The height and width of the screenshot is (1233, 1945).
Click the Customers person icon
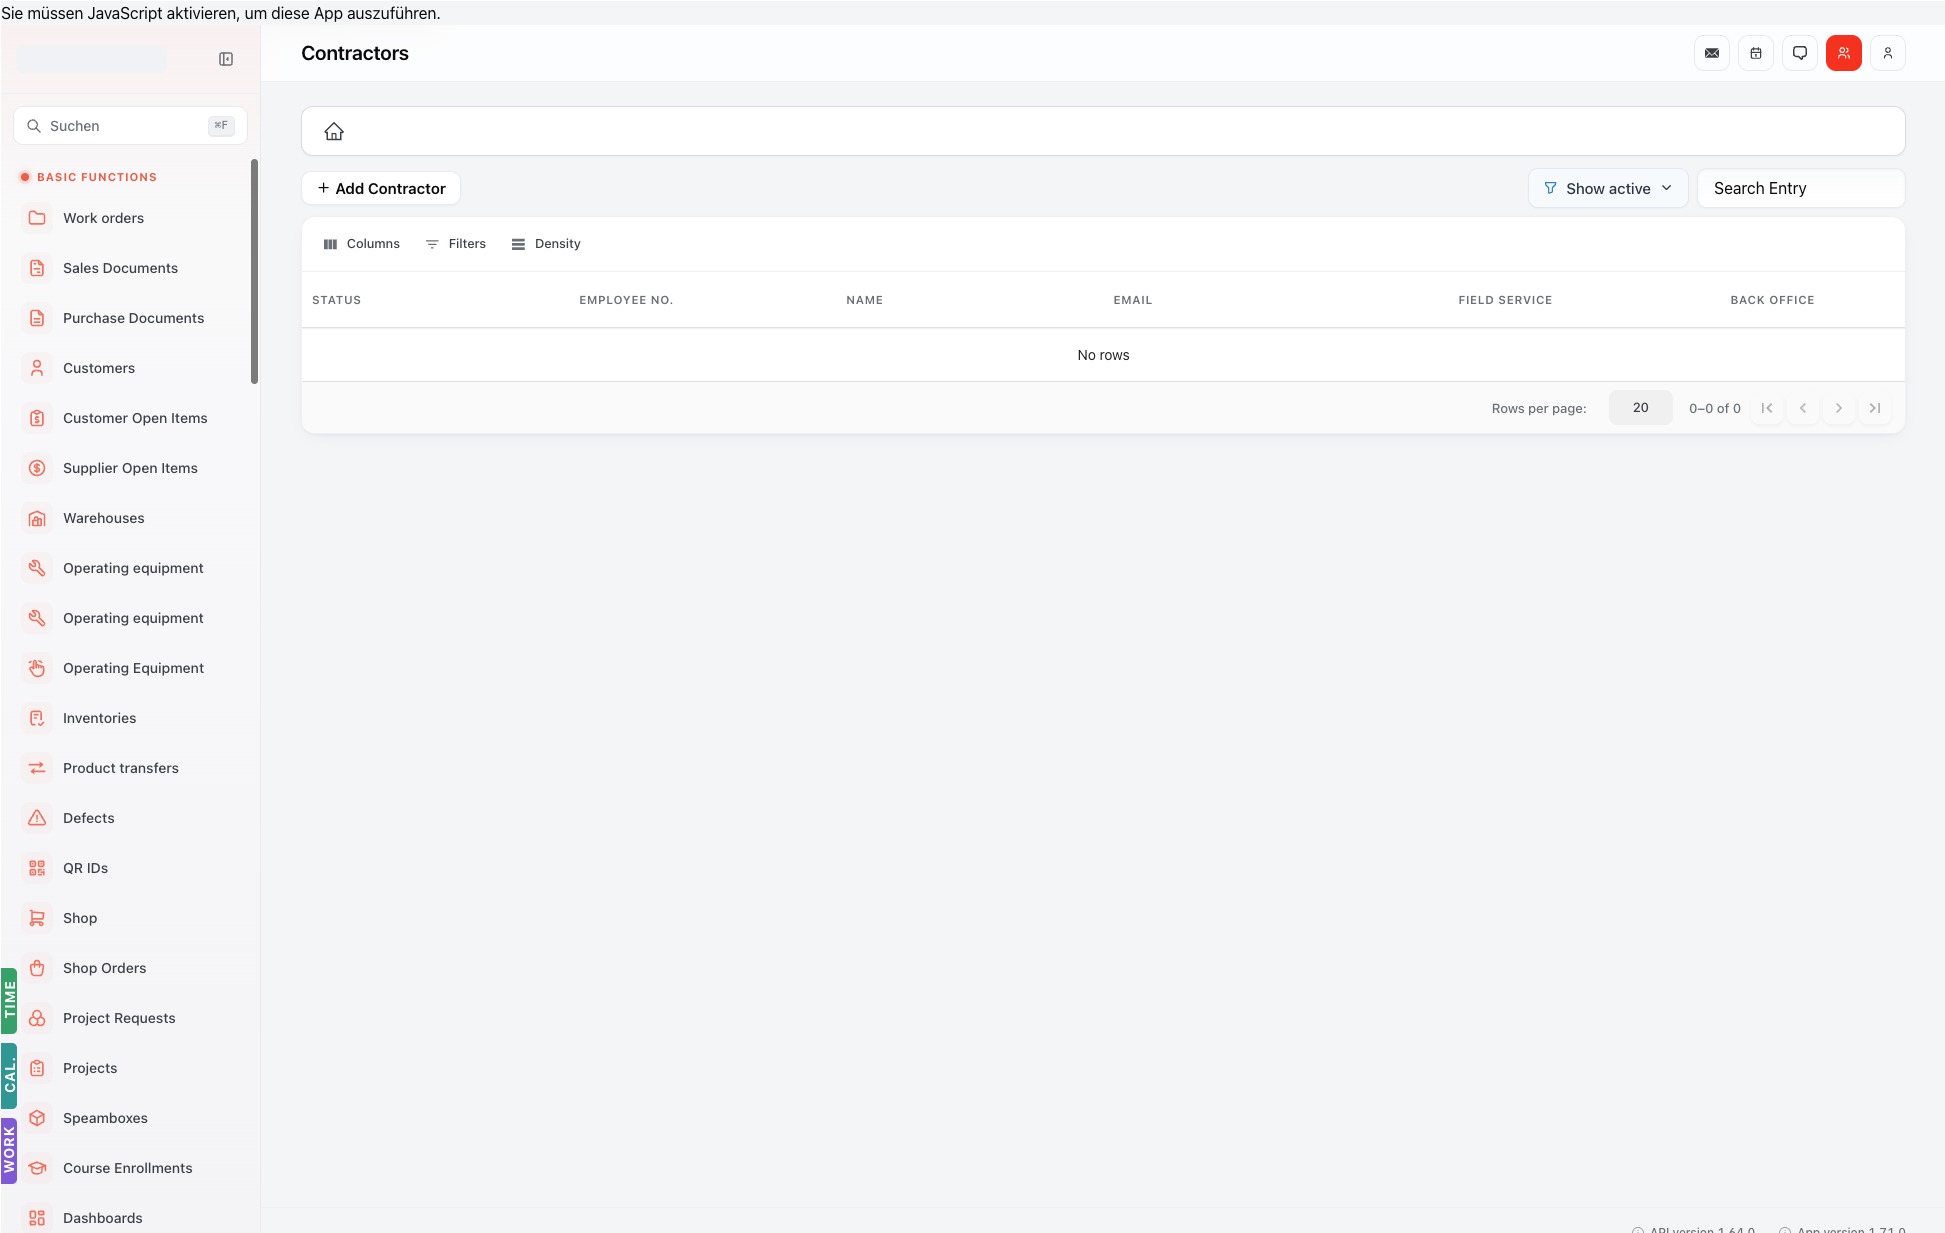(37, 368)
